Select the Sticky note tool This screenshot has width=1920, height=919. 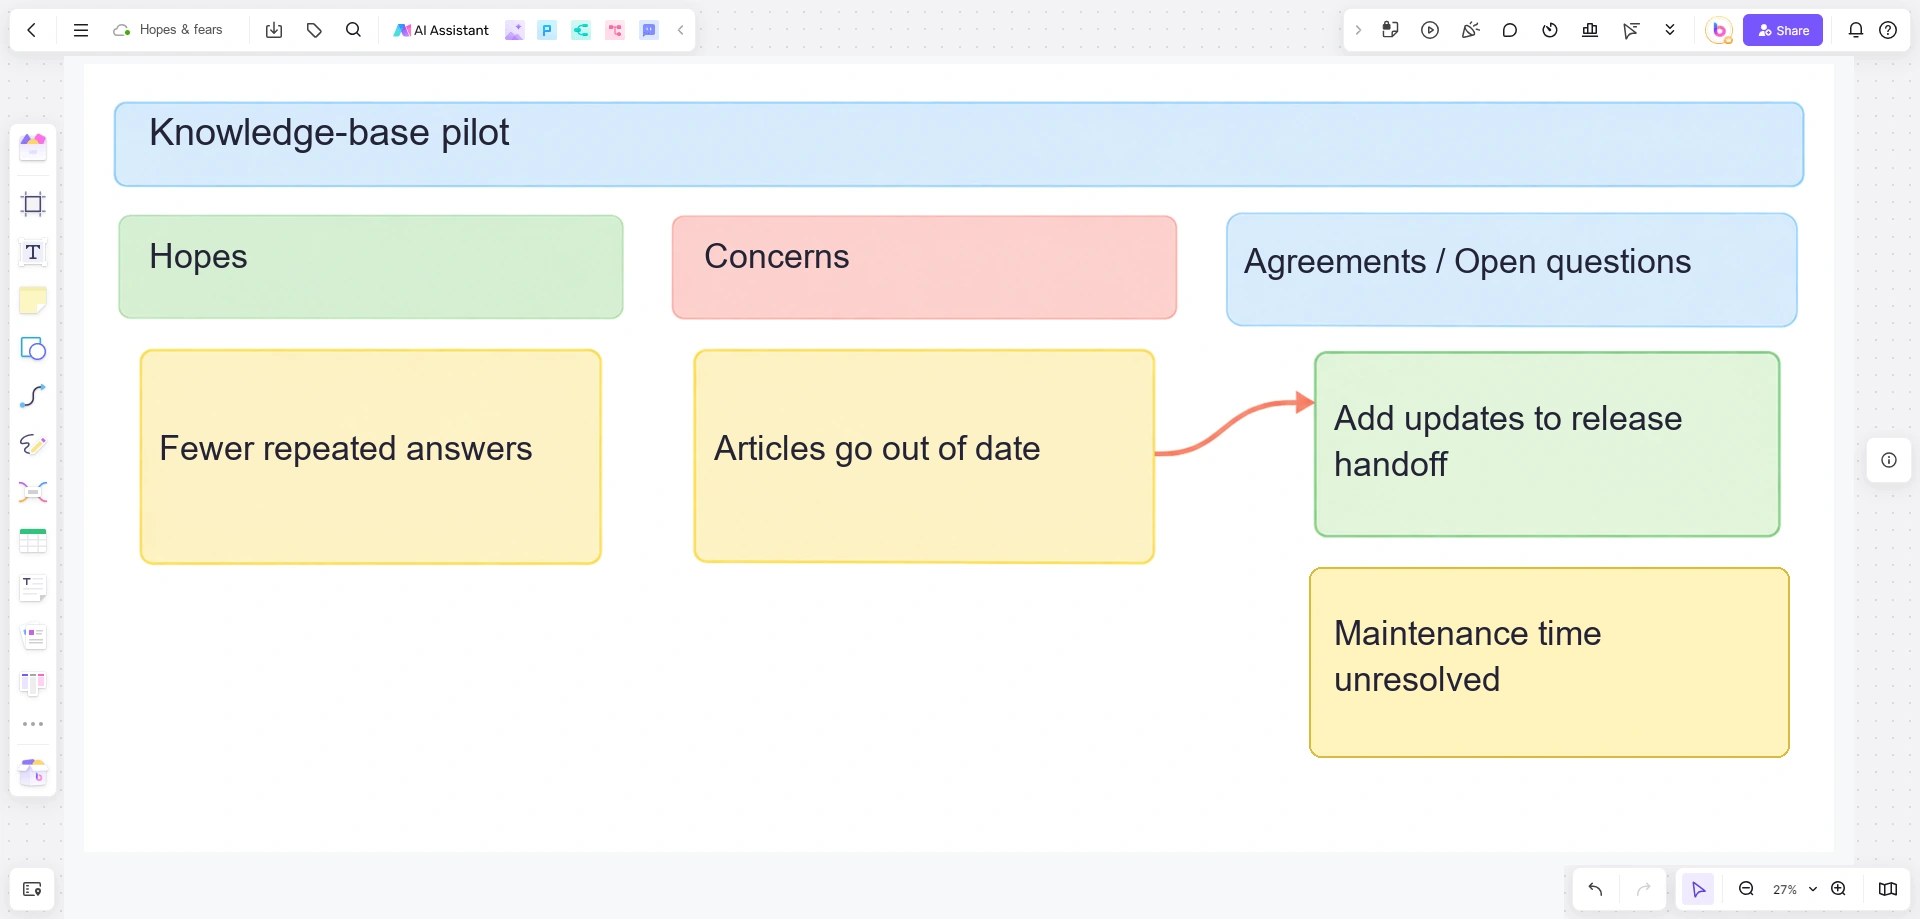tap(33, 300)
